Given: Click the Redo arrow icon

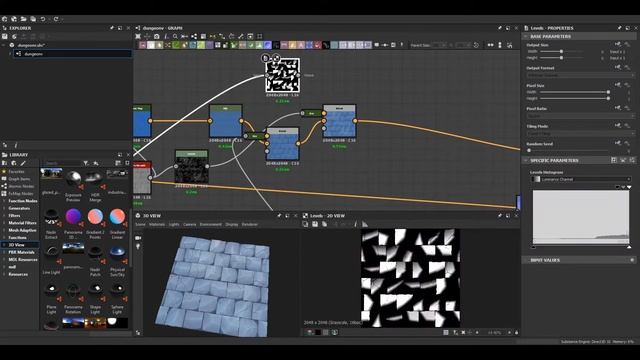Looking at the screenshot, I should (x=56, y=19).
